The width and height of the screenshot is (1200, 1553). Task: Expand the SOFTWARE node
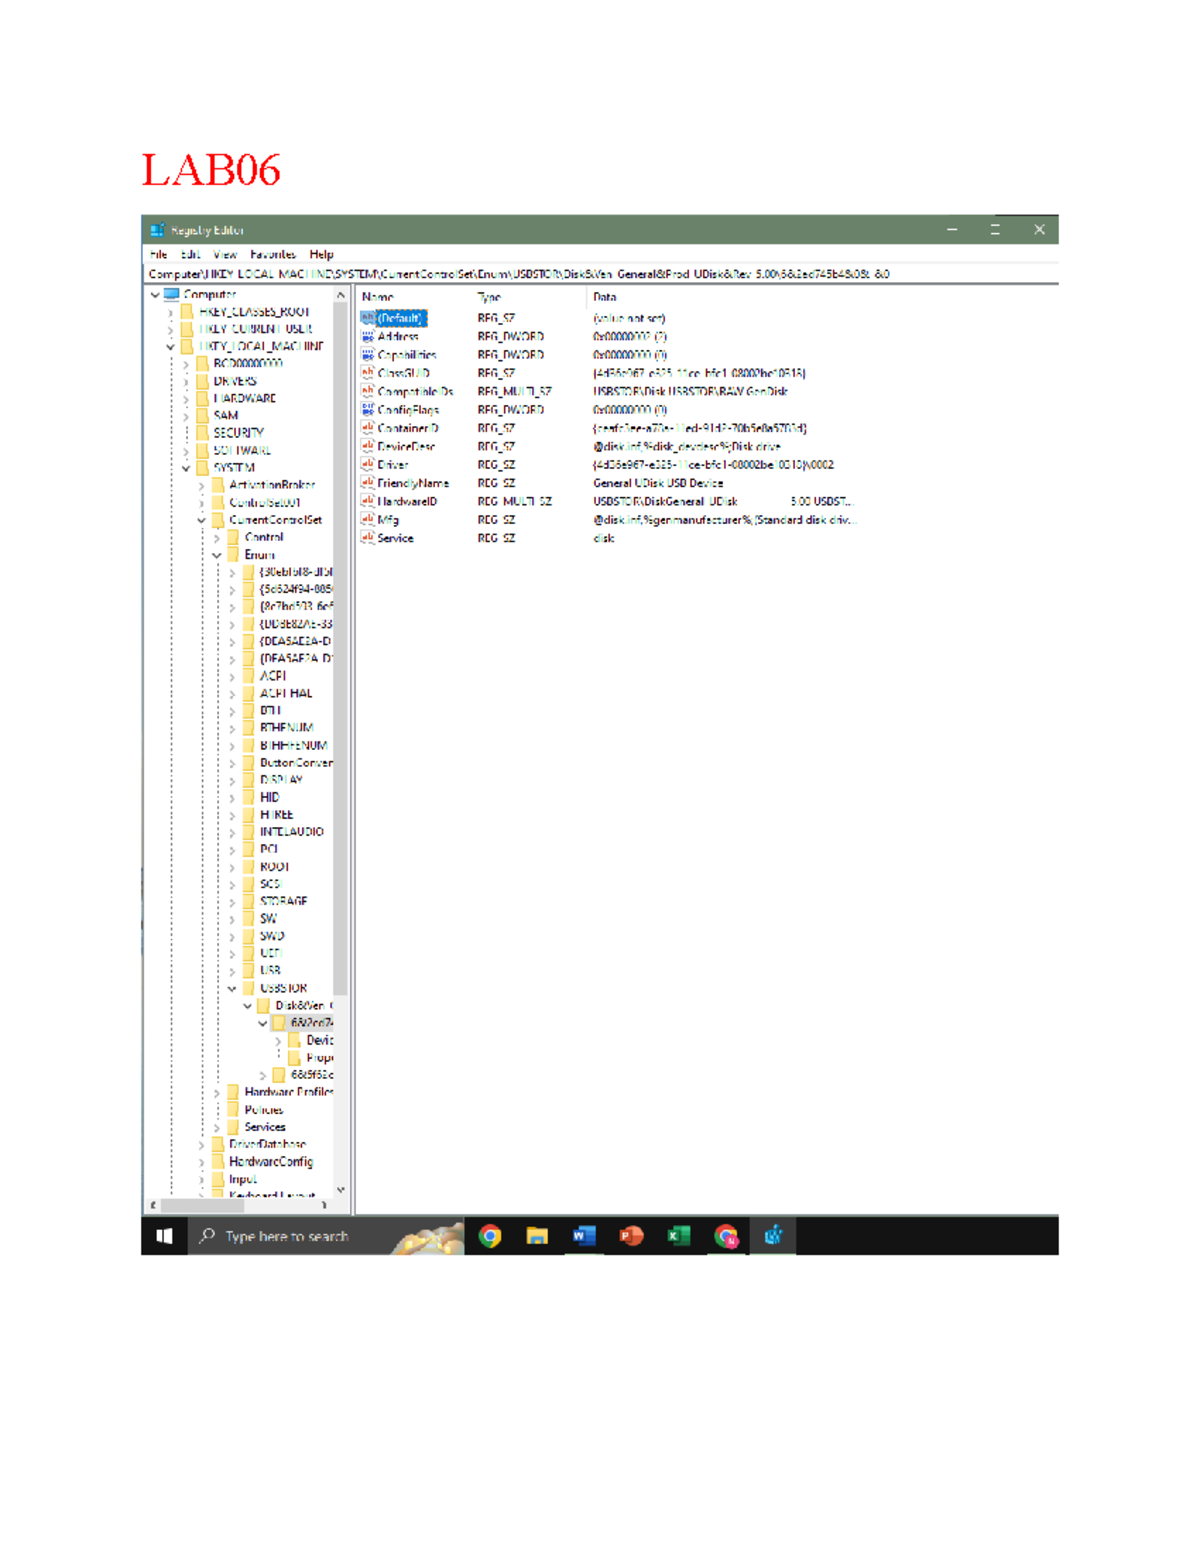(186, 450)
